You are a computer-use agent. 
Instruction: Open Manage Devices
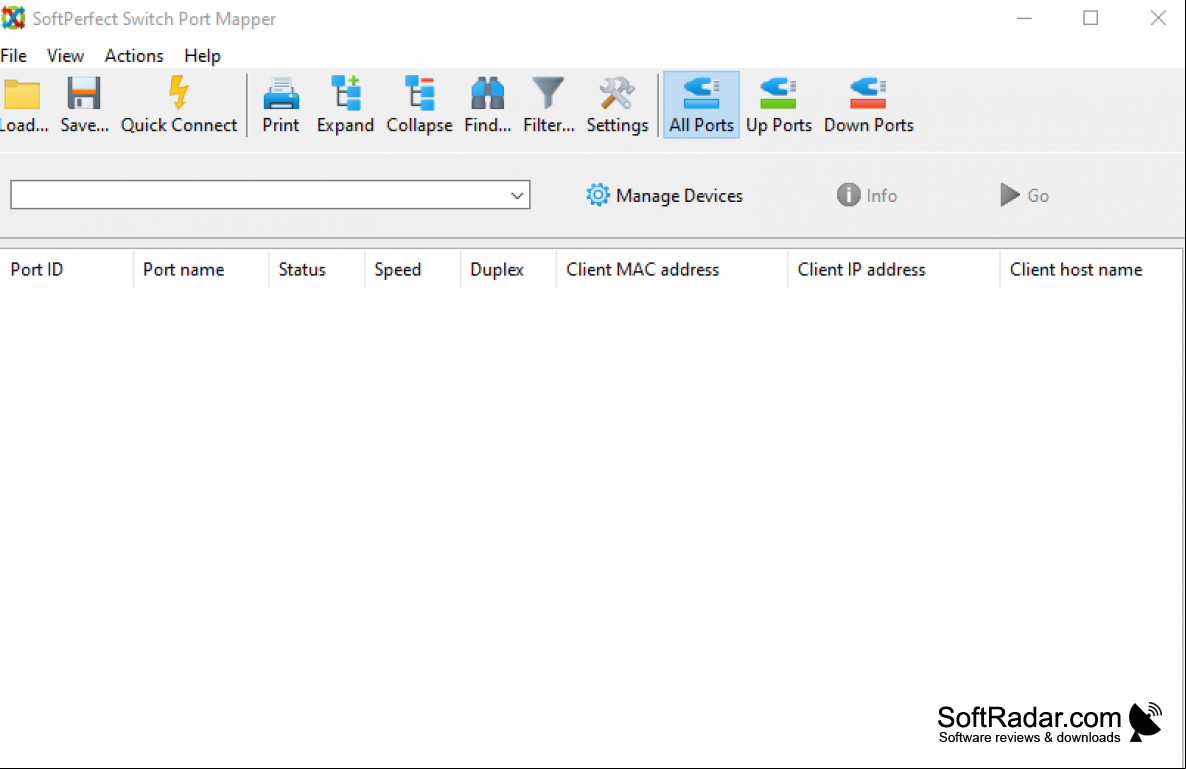(664, 195)
